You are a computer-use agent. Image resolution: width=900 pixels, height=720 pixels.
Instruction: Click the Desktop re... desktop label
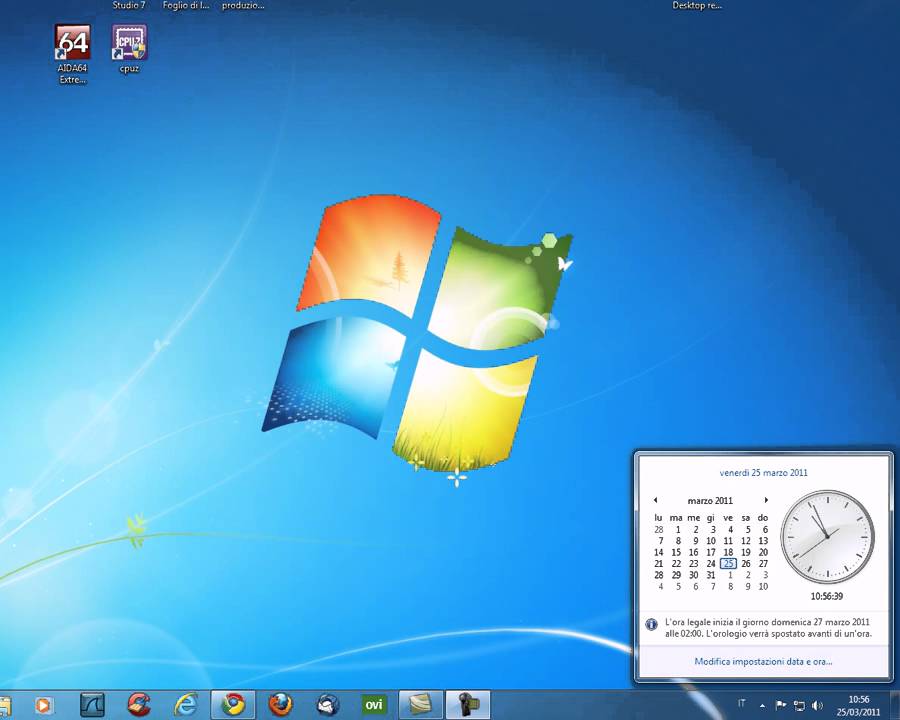pos(697,5)
